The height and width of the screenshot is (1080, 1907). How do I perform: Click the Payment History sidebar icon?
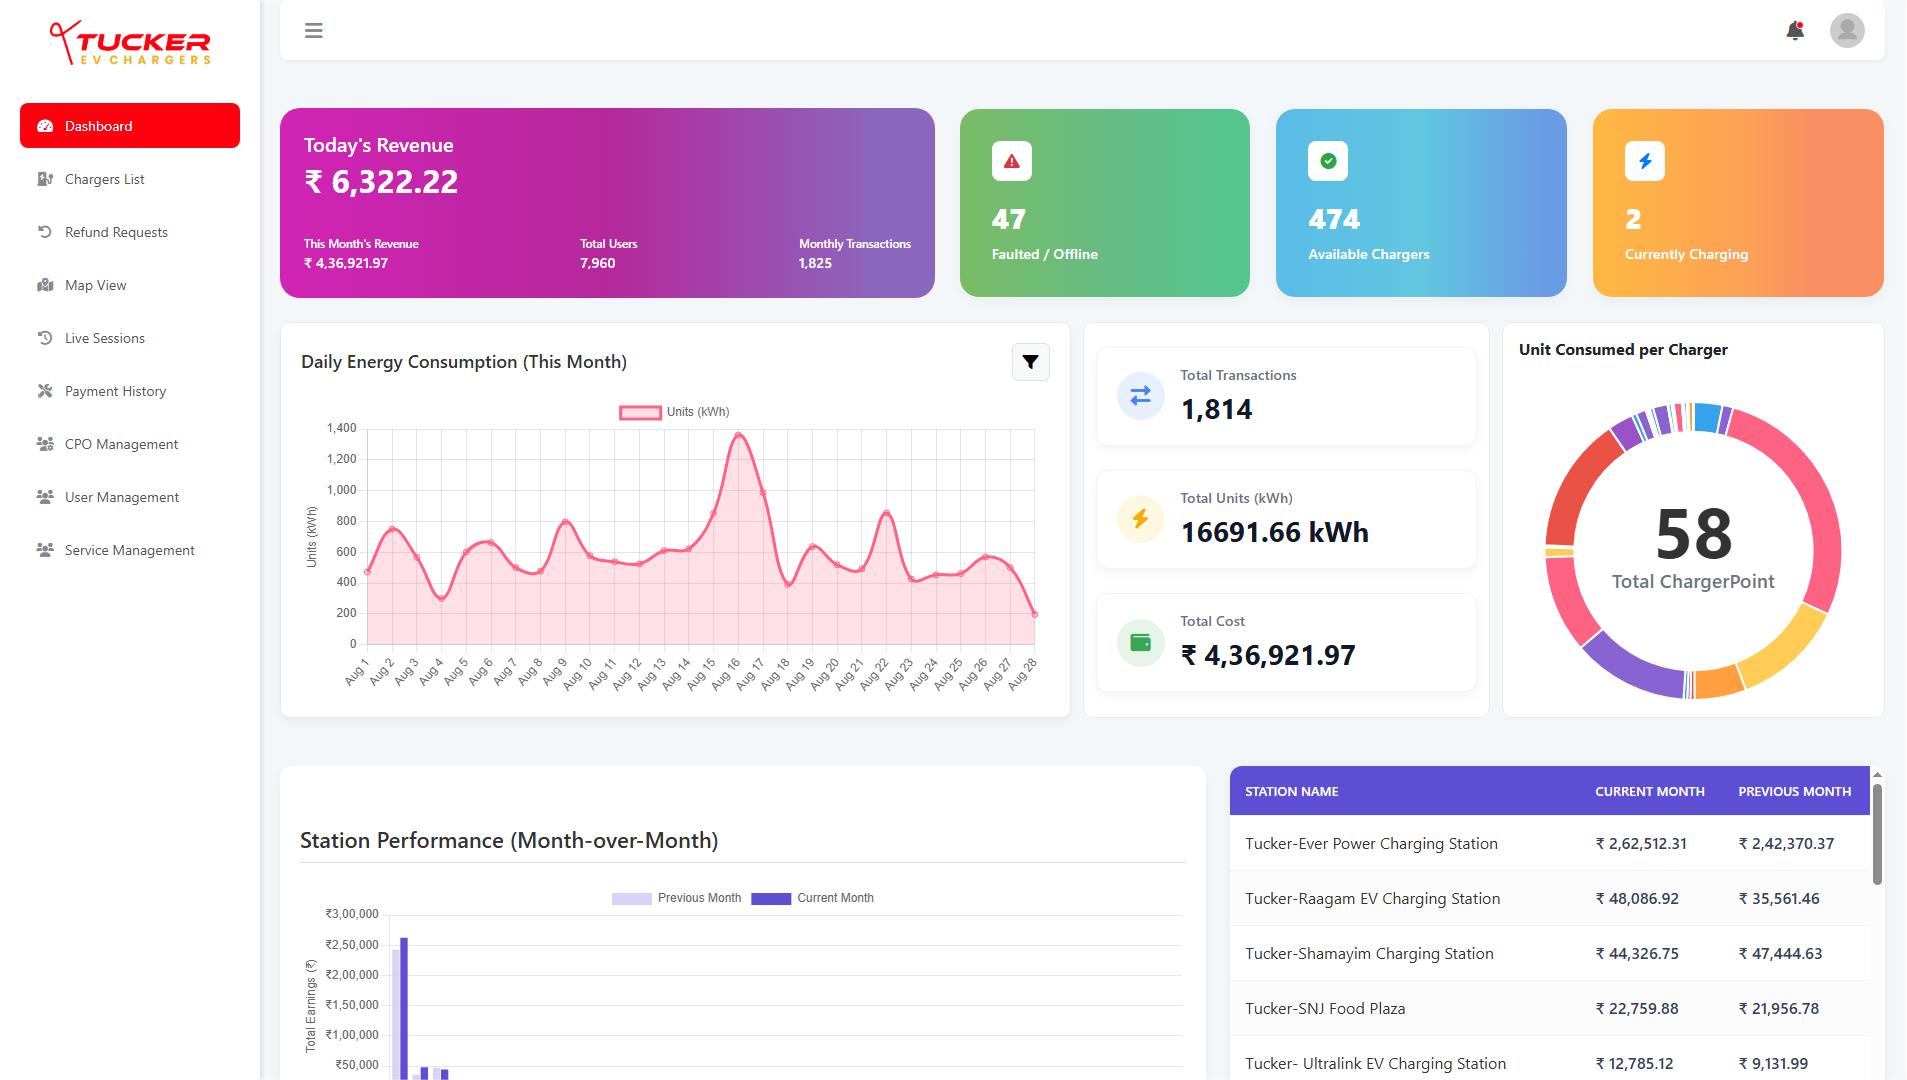(x=45, y=391)
